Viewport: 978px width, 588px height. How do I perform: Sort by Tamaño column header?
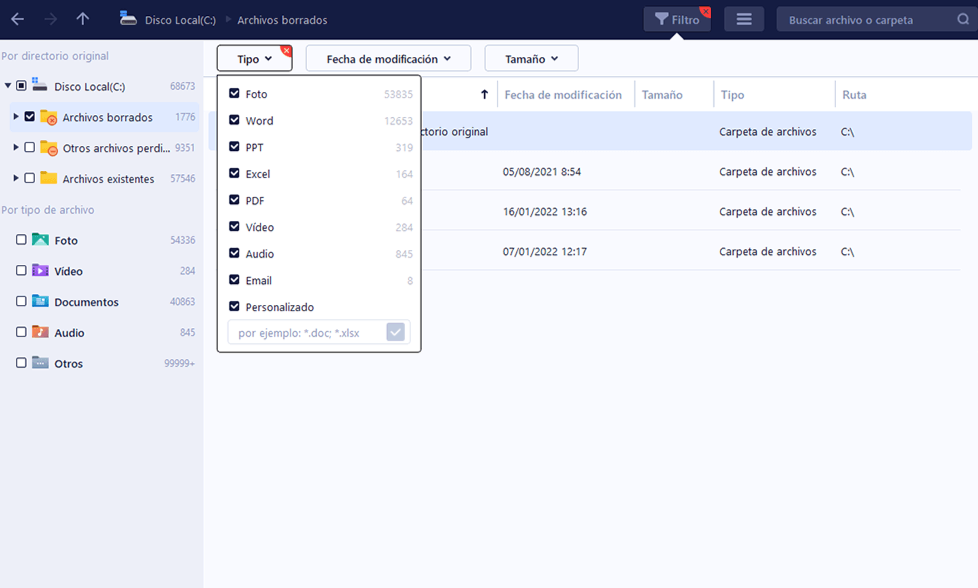tap(662, 95)
